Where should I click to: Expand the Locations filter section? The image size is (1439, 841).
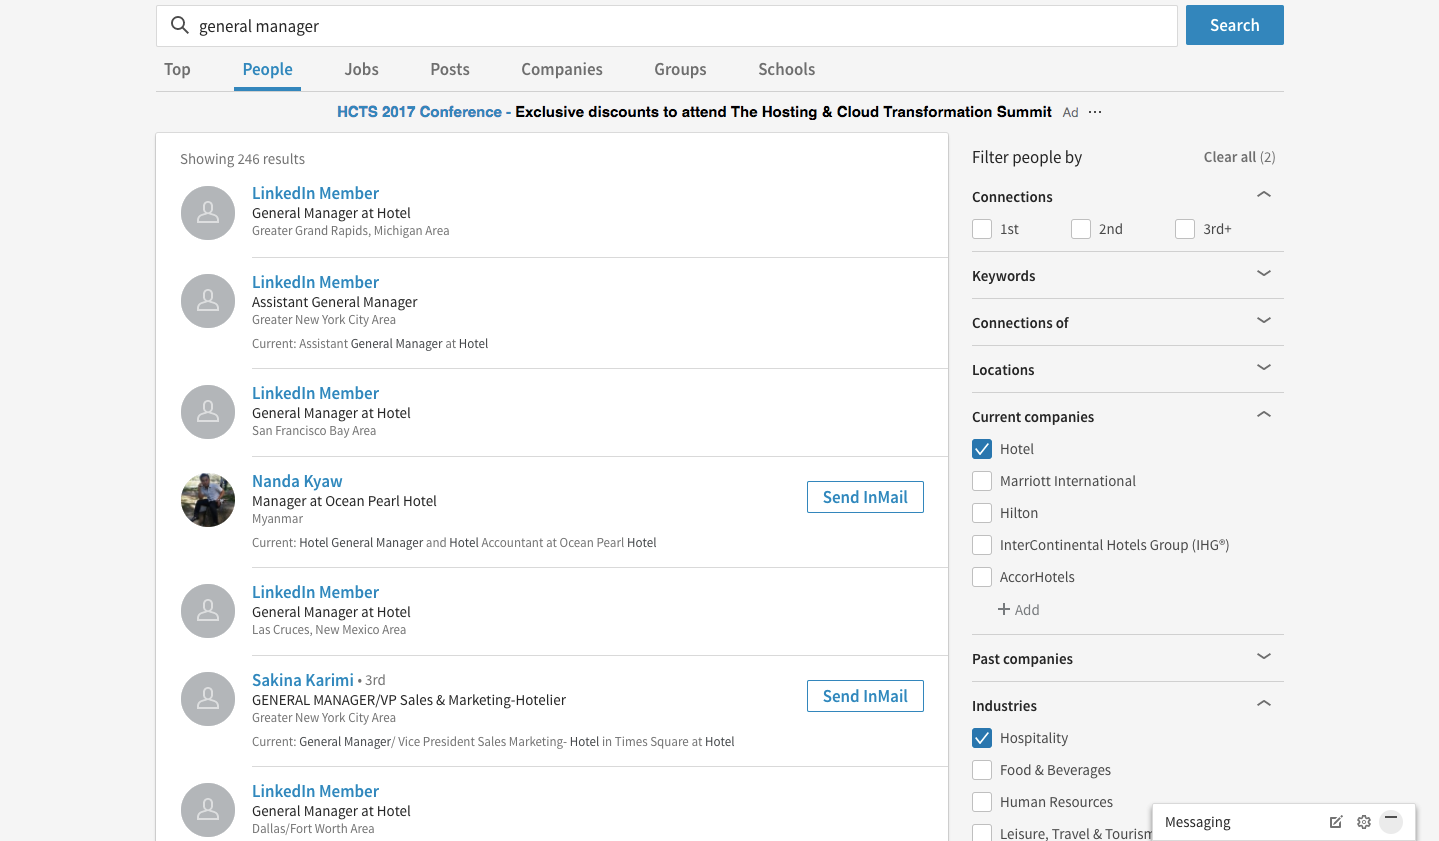(x=1263, y=368)
